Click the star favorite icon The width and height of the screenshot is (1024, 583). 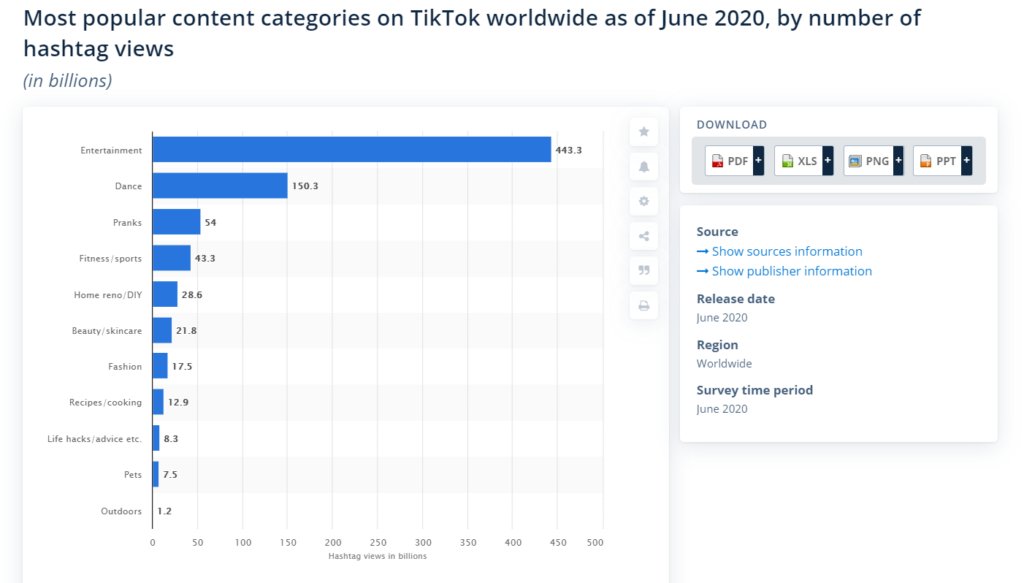coord(643,132)
